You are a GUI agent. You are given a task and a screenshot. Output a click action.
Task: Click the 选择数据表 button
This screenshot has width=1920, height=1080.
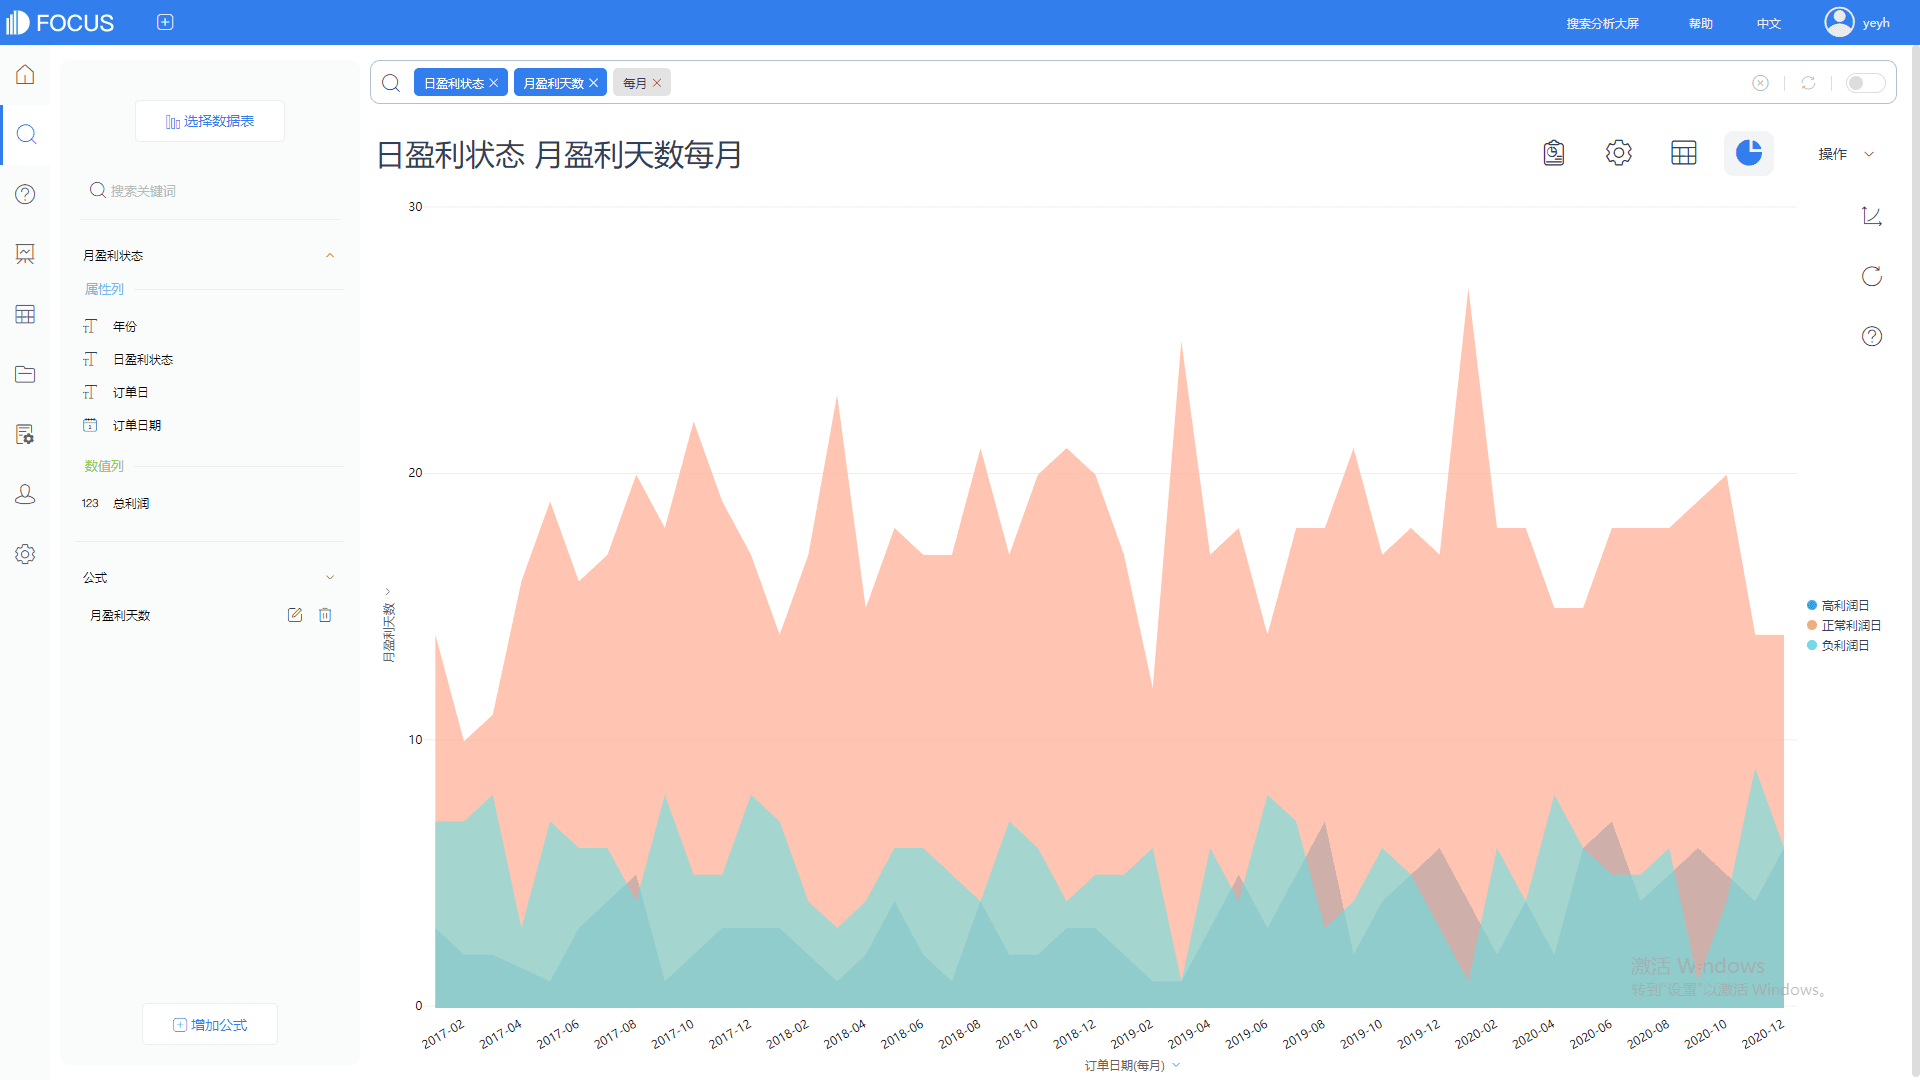click(x=210, y=121)
